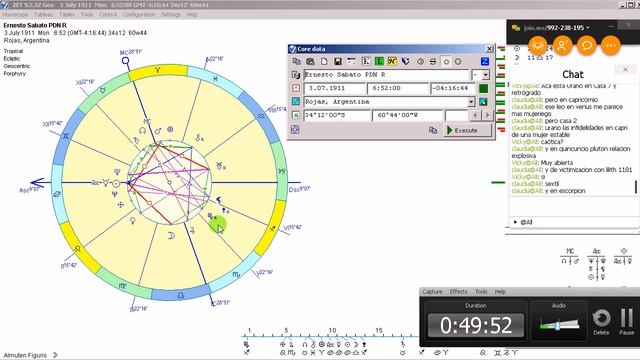Click the time field 6:52:00

pos(398,88)
